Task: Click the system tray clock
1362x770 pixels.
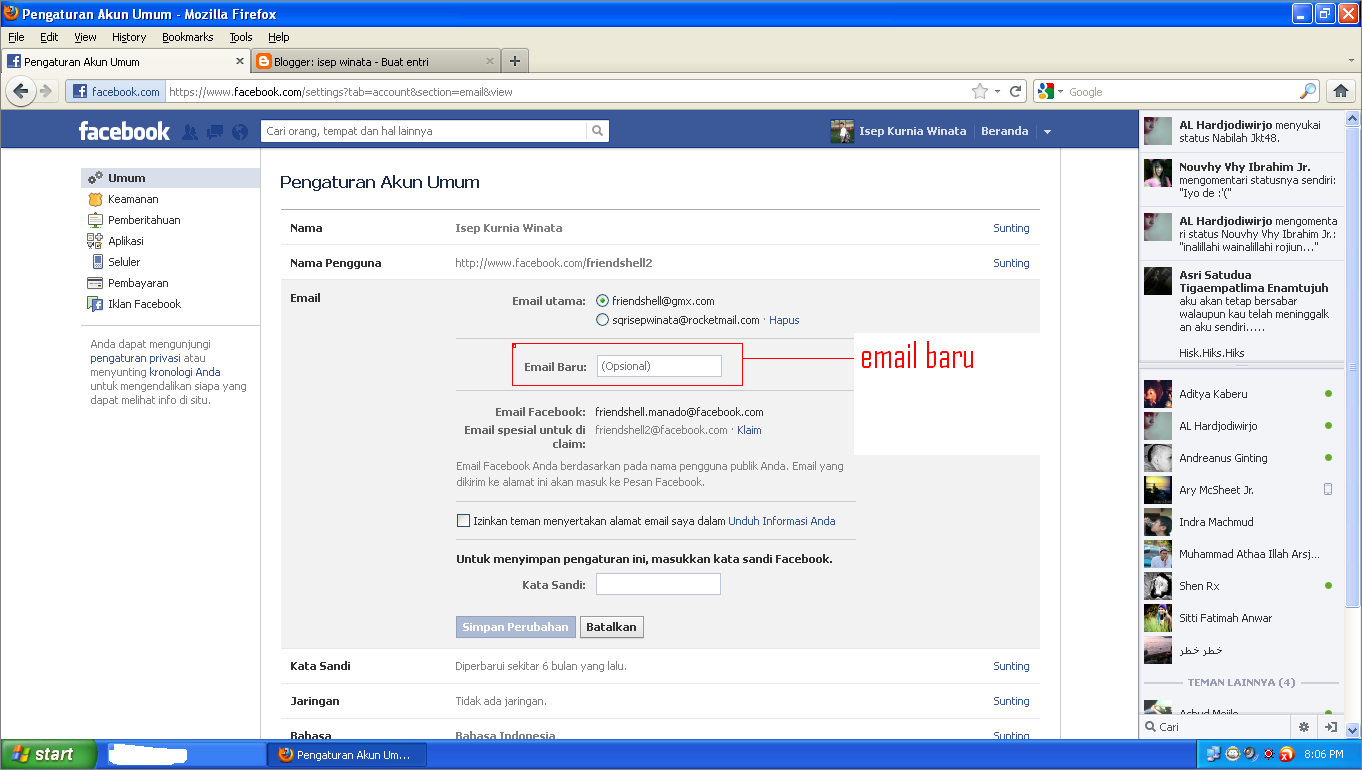Action: coord(1323,755)
